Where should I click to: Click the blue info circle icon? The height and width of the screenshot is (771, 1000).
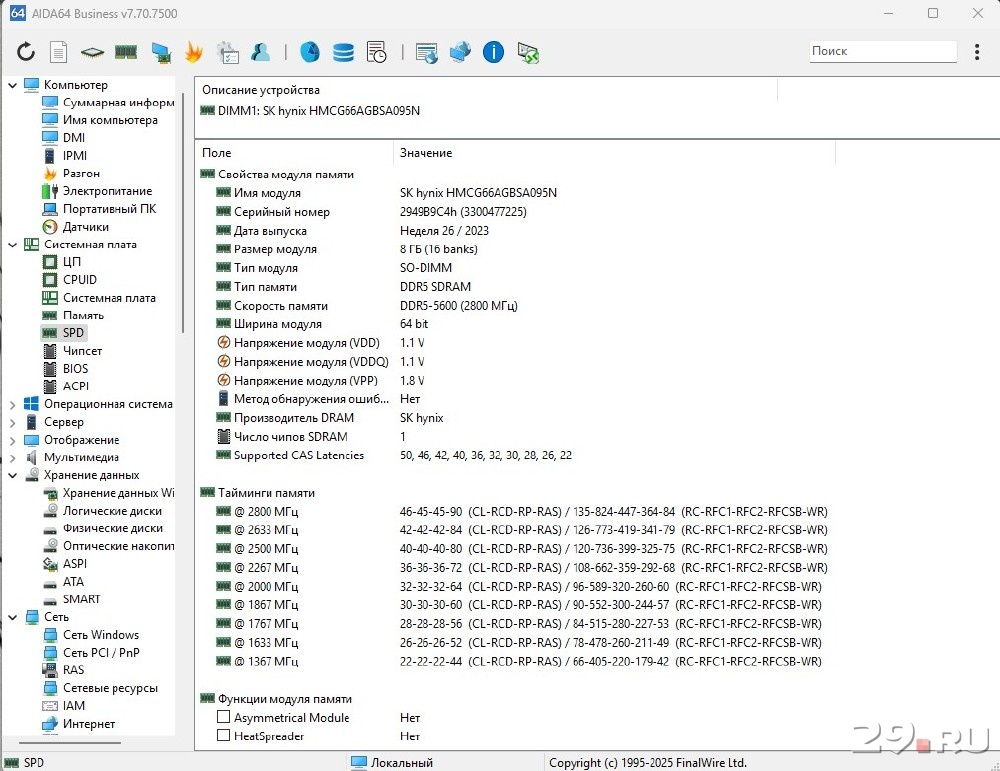493,52
